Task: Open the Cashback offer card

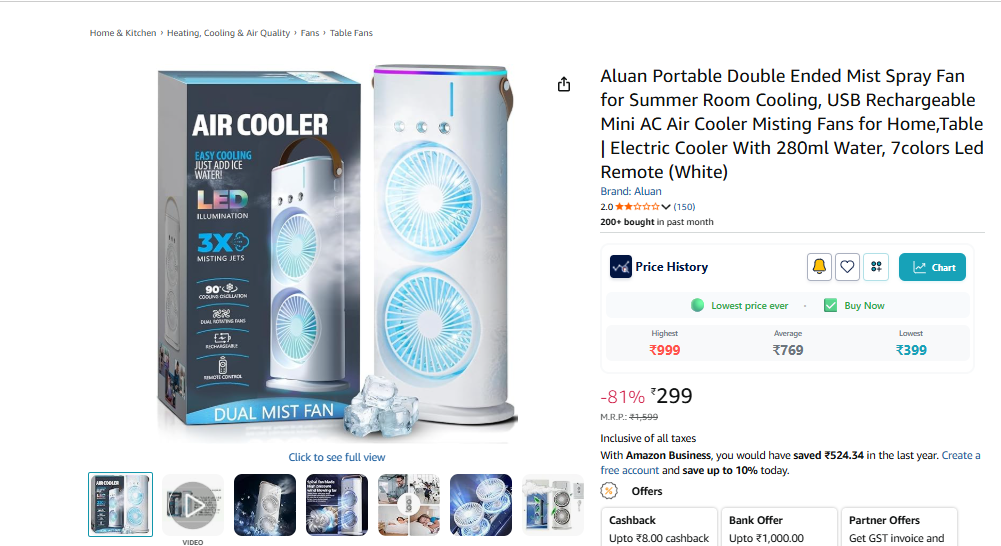Action: click(x=659, y=527)
